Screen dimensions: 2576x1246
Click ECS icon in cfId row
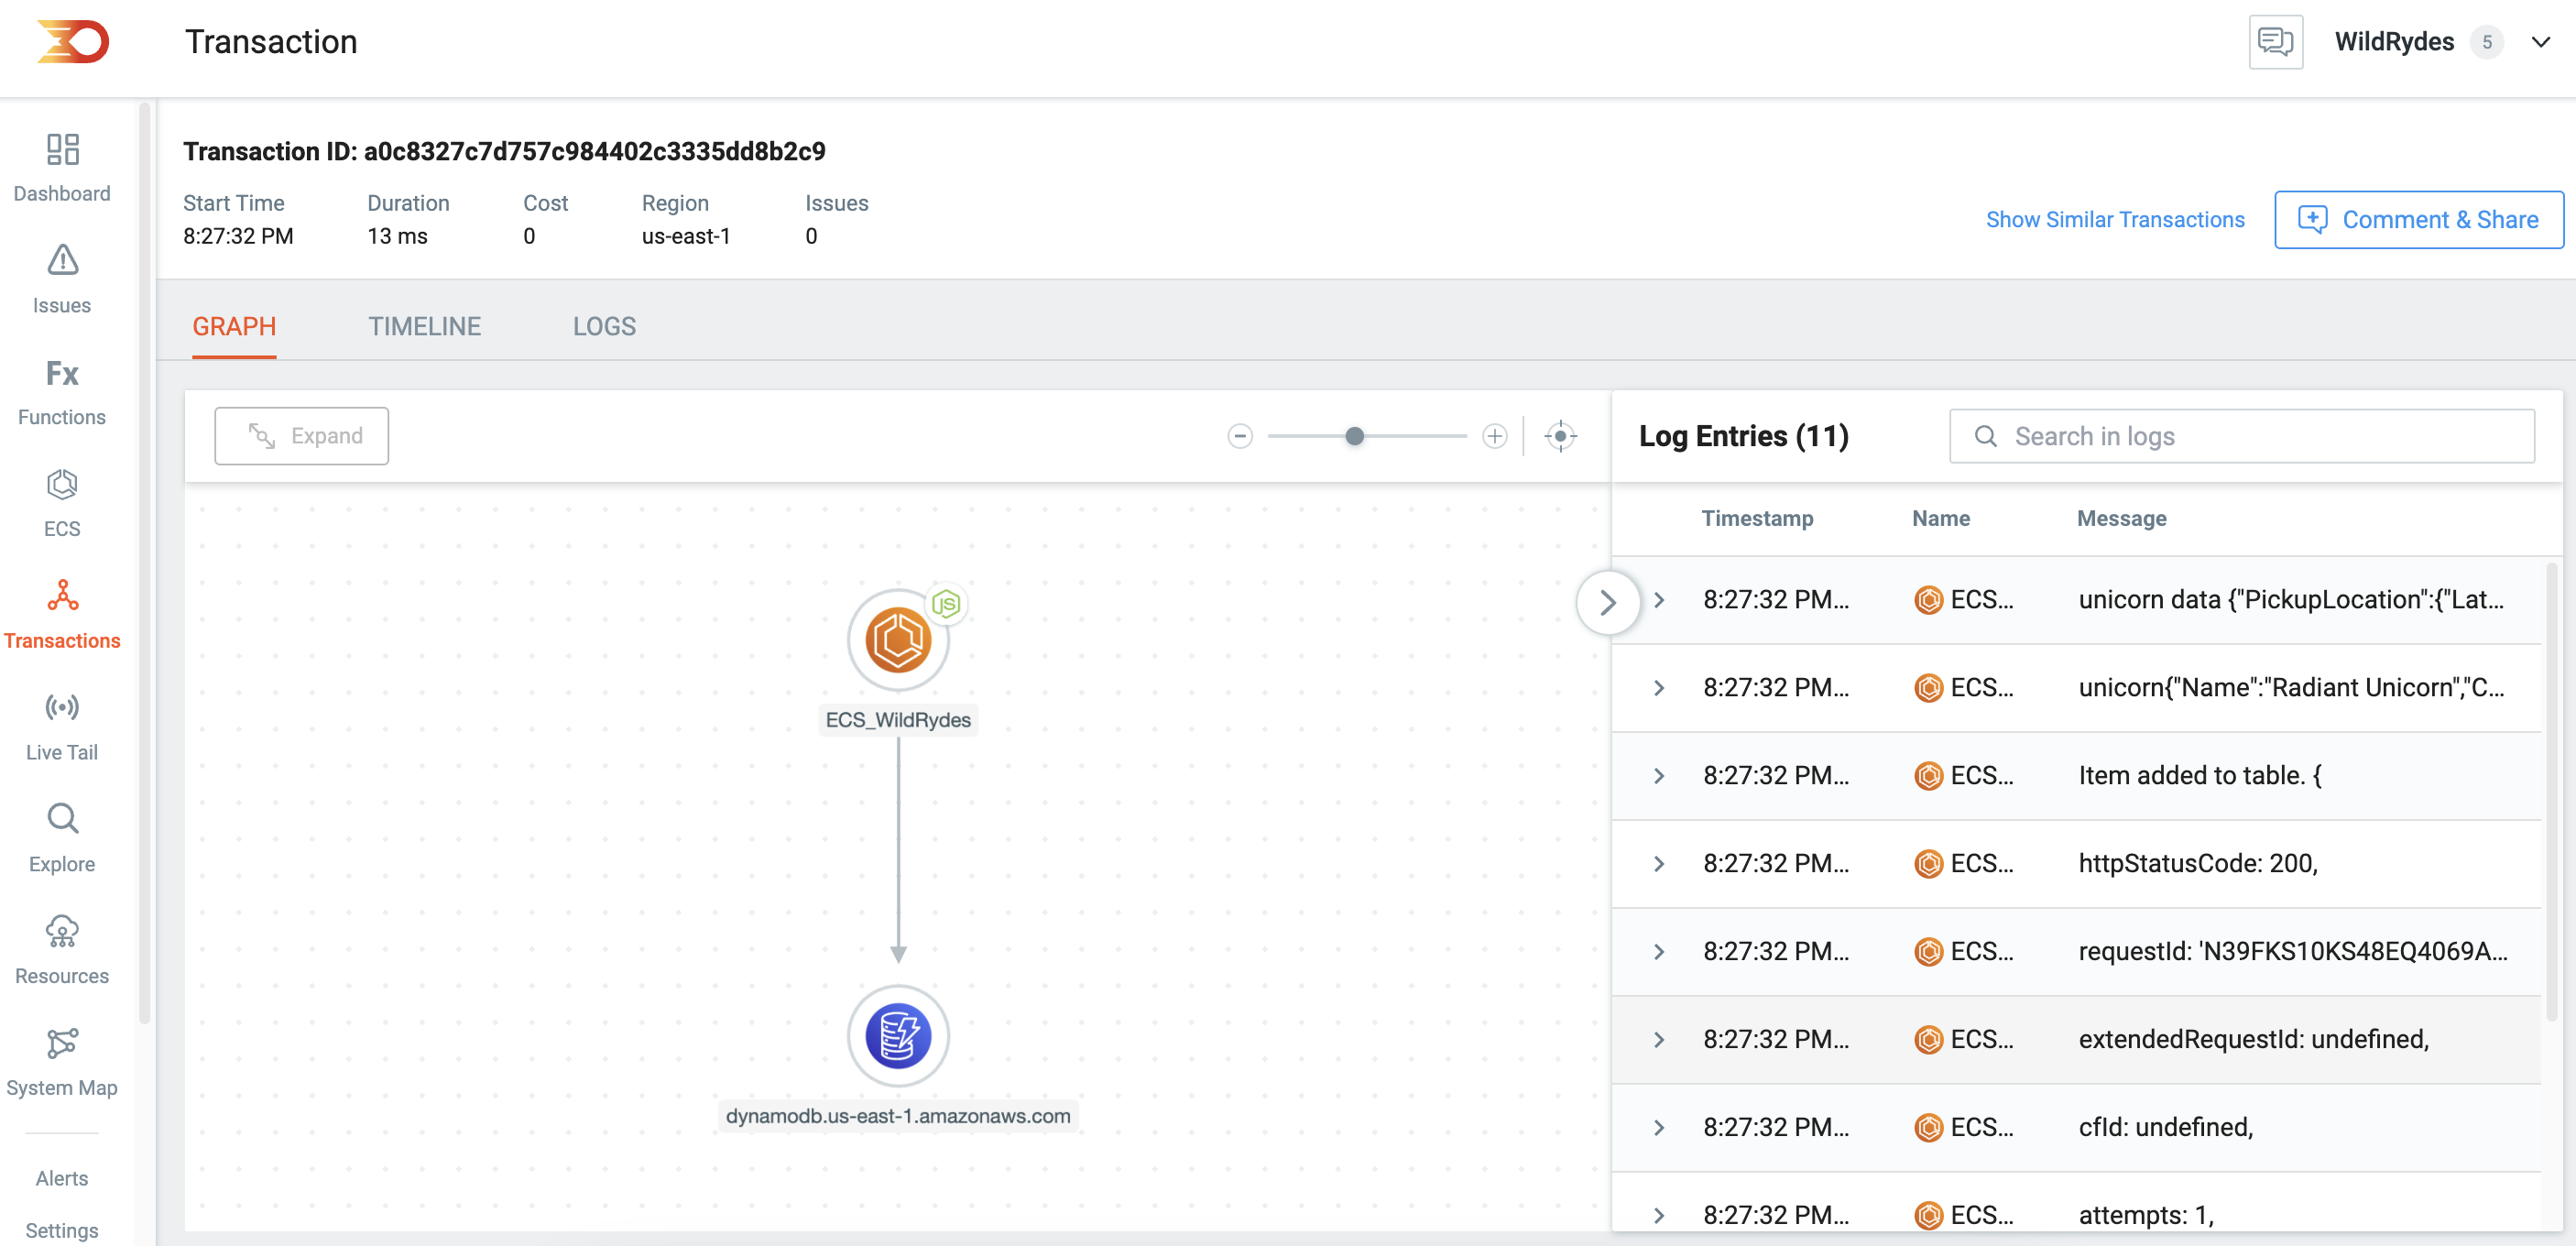pos(1928,1128)
